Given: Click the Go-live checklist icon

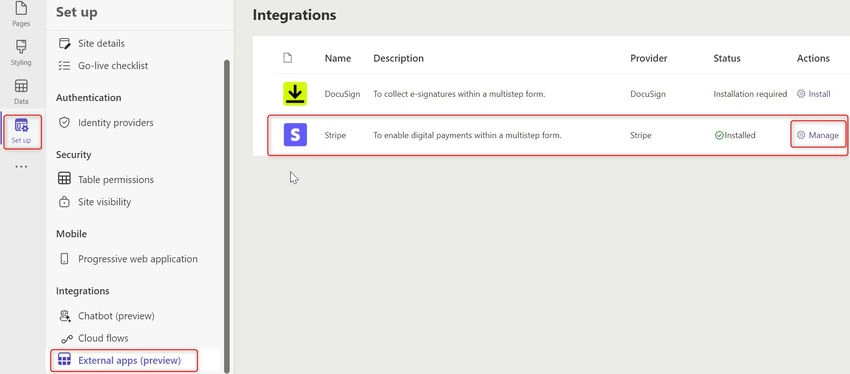Looking at the screenshot, I should pyautogui.click(x=65, y=66).
